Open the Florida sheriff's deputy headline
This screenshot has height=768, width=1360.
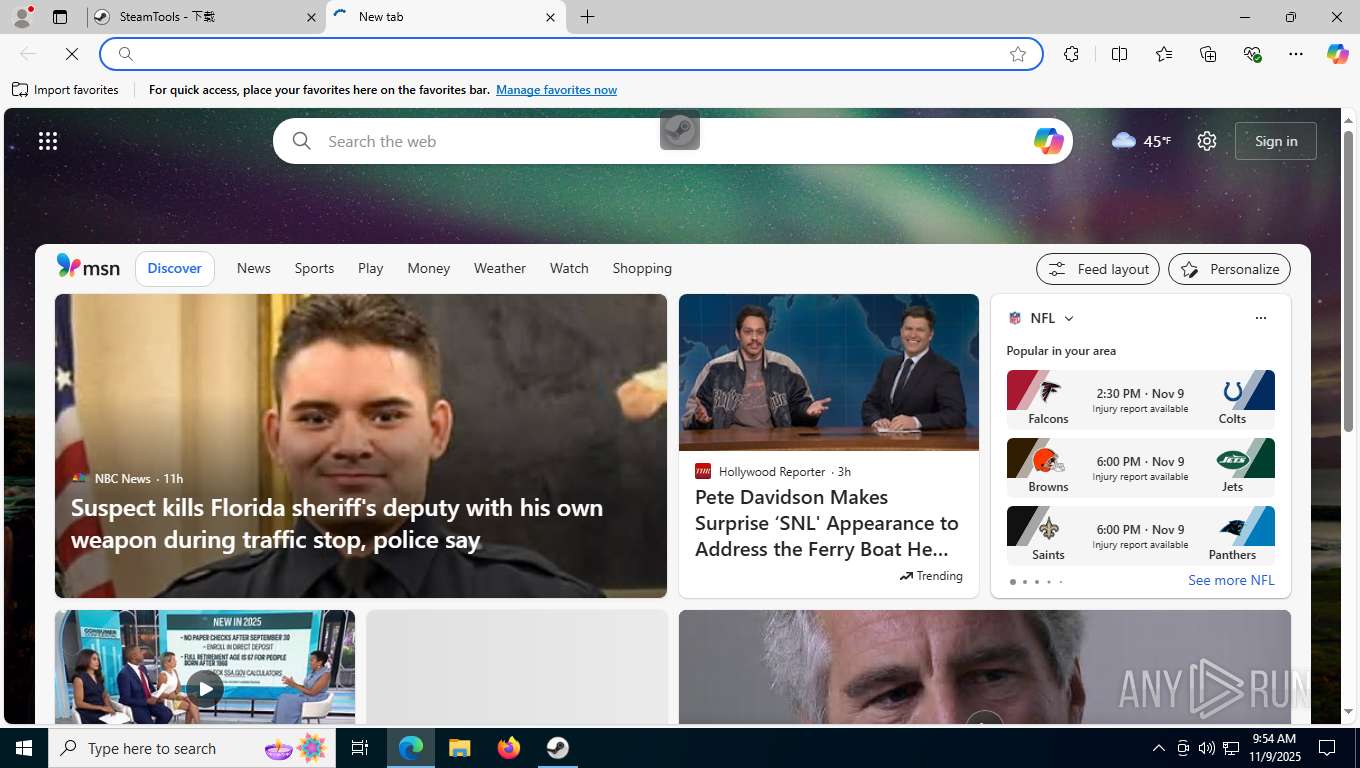[337, 523]
